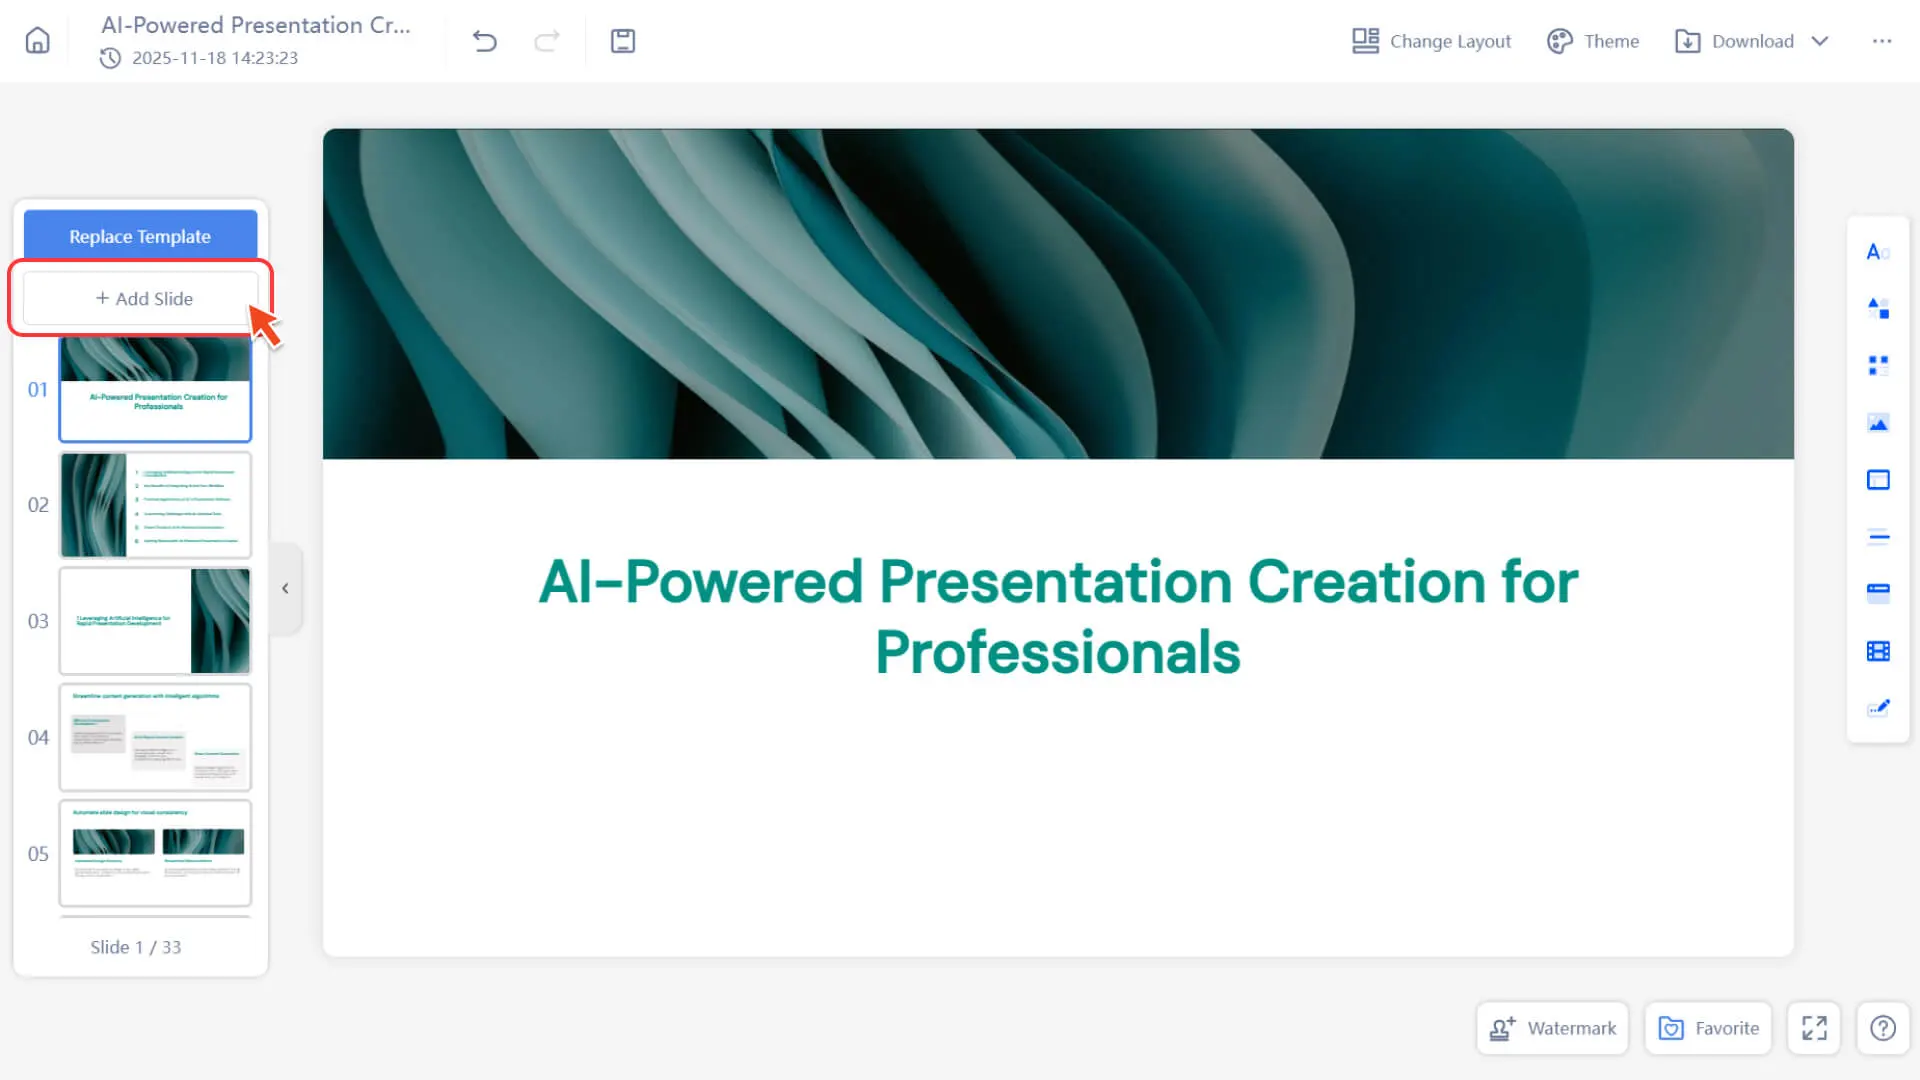Image resolution: width=1920 pixels, height=1080 pixels.
Task: Go to the home icon
Action: coord(37,41)
